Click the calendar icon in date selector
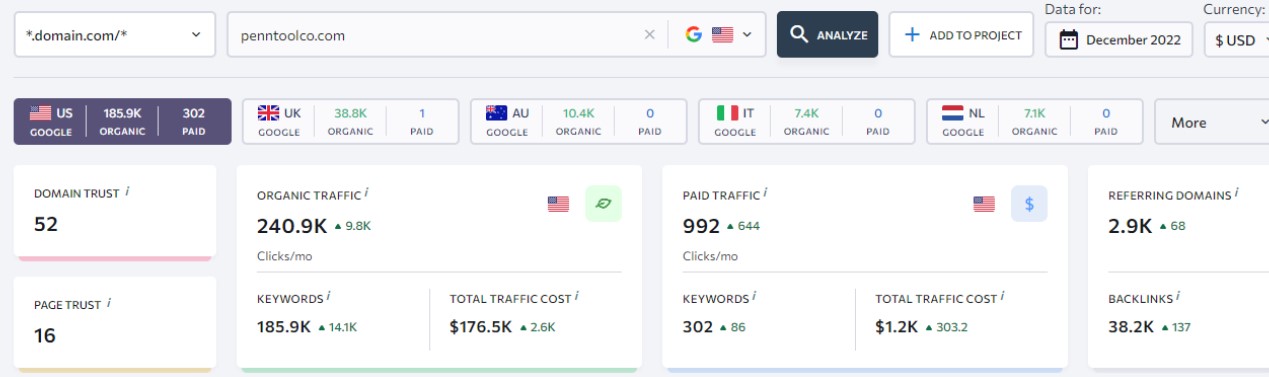The height and width of the screenshot is (377, 1269). pos(1068,40)
